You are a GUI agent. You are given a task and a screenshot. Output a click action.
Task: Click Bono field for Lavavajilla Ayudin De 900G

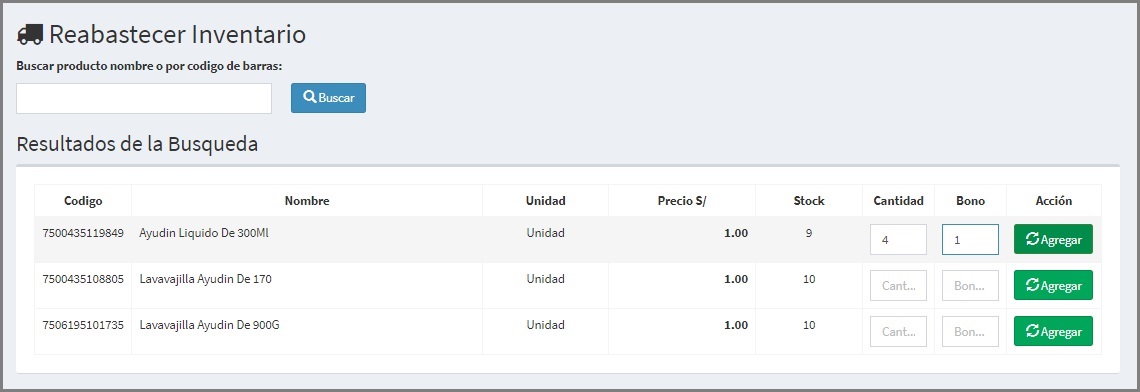(971, 331)
